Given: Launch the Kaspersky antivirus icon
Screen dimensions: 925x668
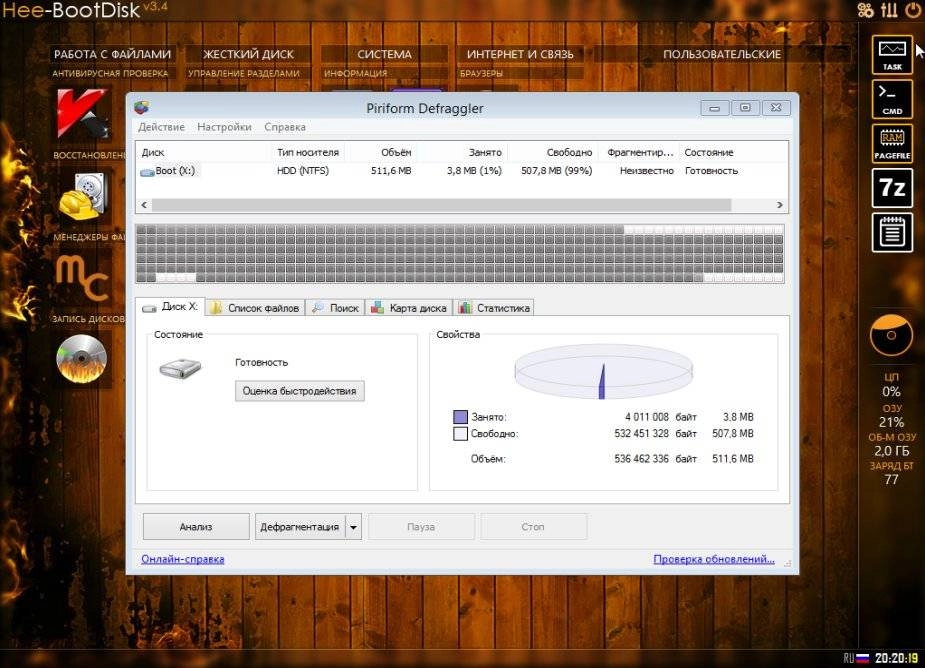Looking at the screenshot, I should (83, 113).
